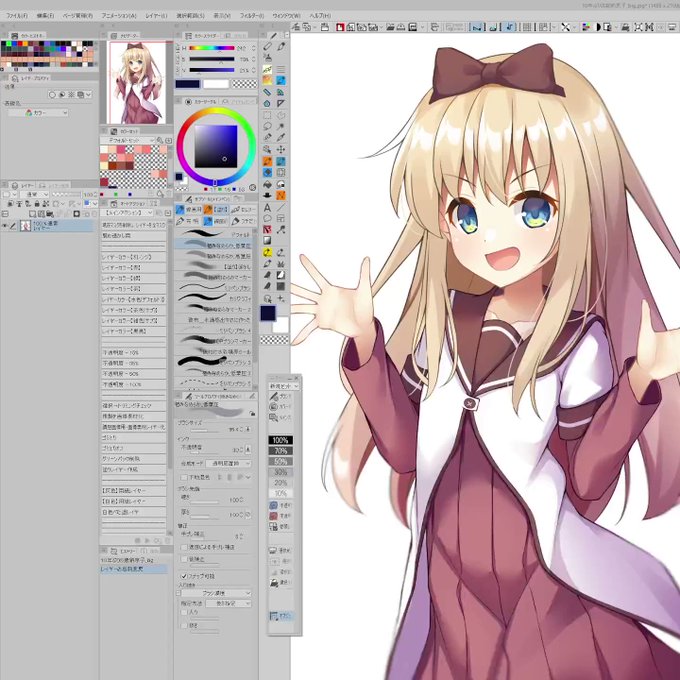
Task: Open the ヘルプ(H) menu
Action: [x=320, y=16]
